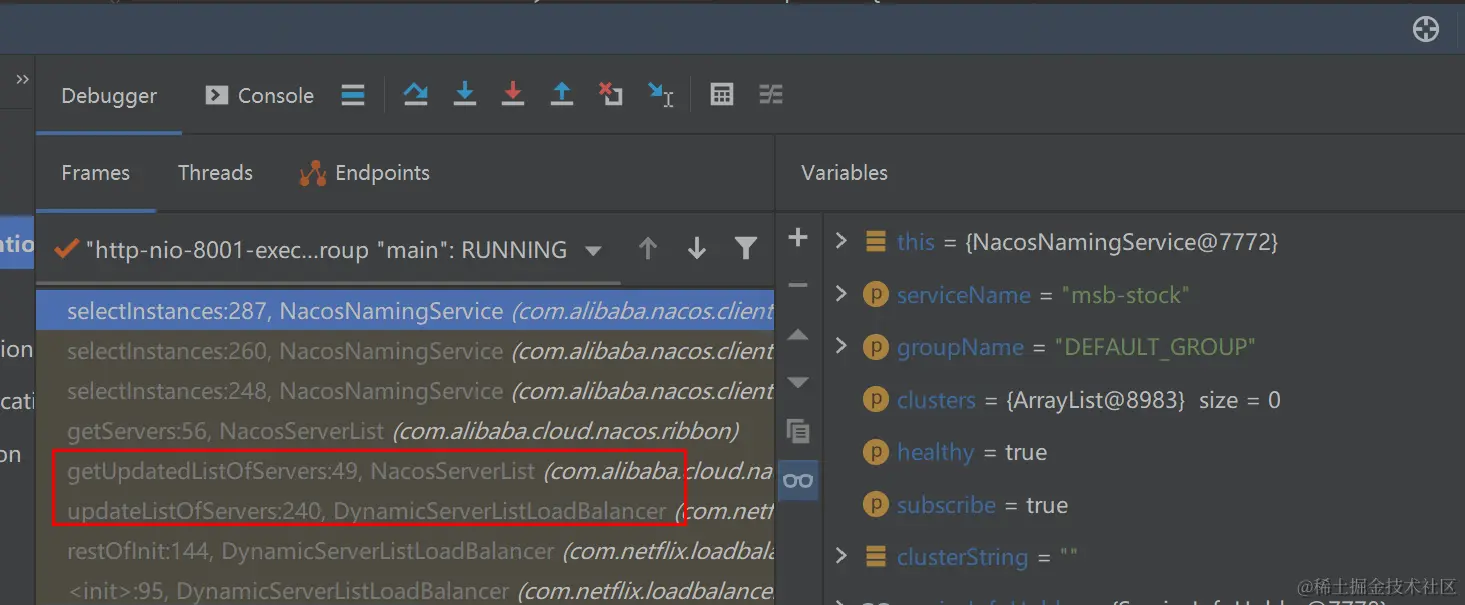
Task: Select frame <init>:95, DynamicServerListLoadBalancer
Action: pos(405,590)
